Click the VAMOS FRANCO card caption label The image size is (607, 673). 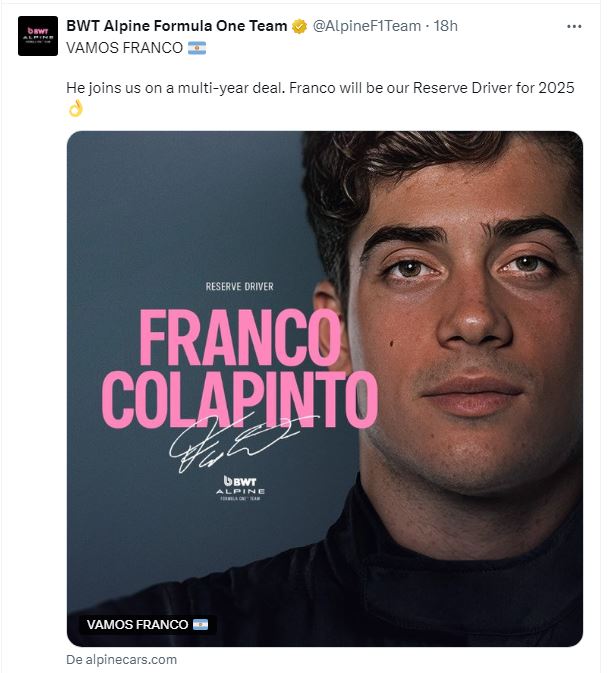147,624
